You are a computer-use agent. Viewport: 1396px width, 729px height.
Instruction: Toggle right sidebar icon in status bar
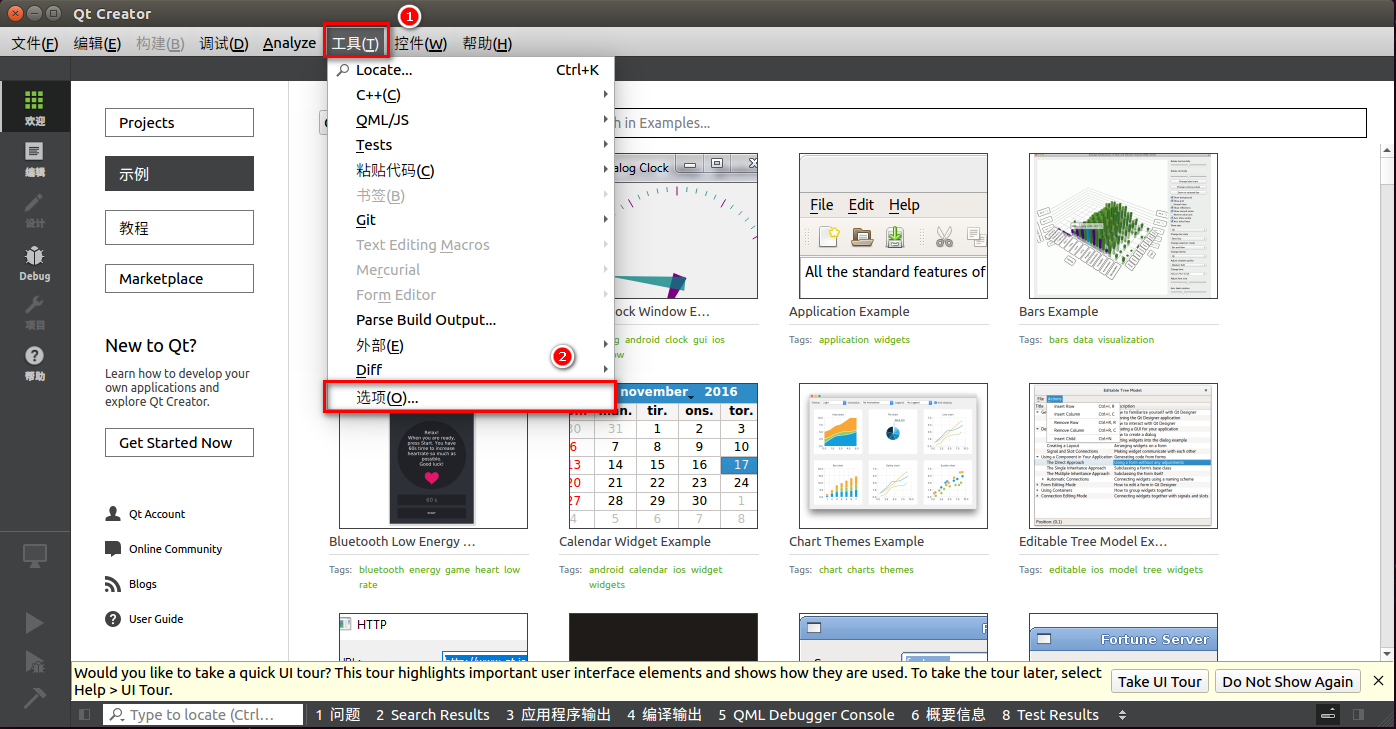click(1358, 715)
